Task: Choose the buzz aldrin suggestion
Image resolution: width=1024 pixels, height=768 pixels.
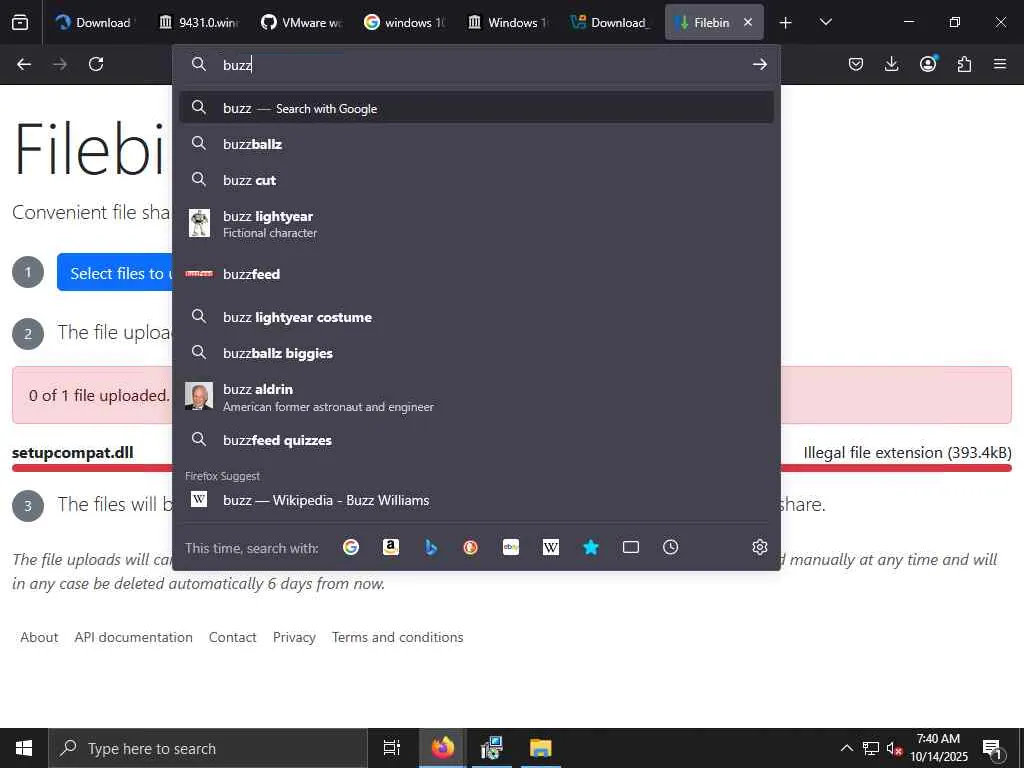Action: pos(476,396)
